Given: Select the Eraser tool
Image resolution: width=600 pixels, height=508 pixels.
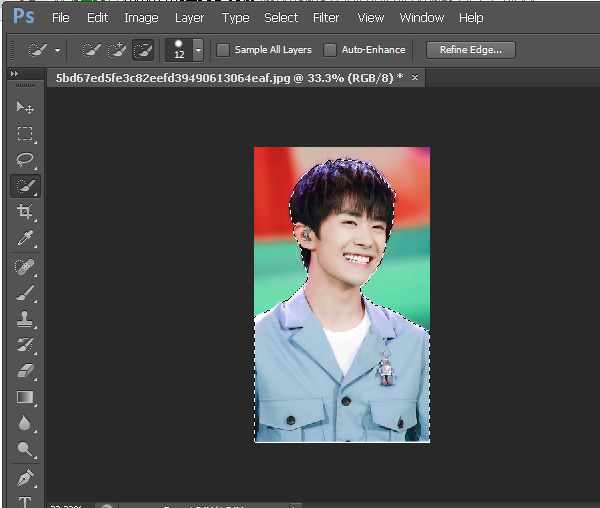Looking at the screenshot, I should [x=25, y=371].
